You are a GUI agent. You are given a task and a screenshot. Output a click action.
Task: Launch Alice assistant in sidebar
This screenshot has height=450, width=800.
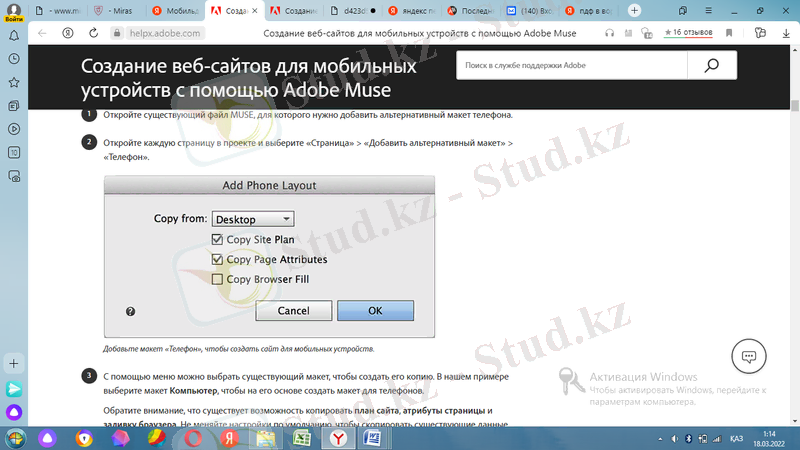point(14,412)
